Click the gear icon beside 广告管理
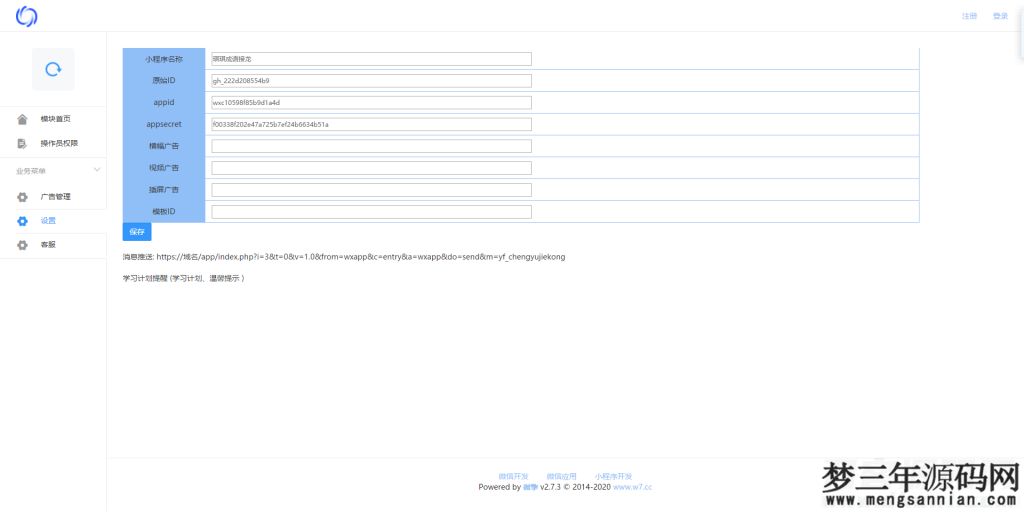 pos(22,197)
